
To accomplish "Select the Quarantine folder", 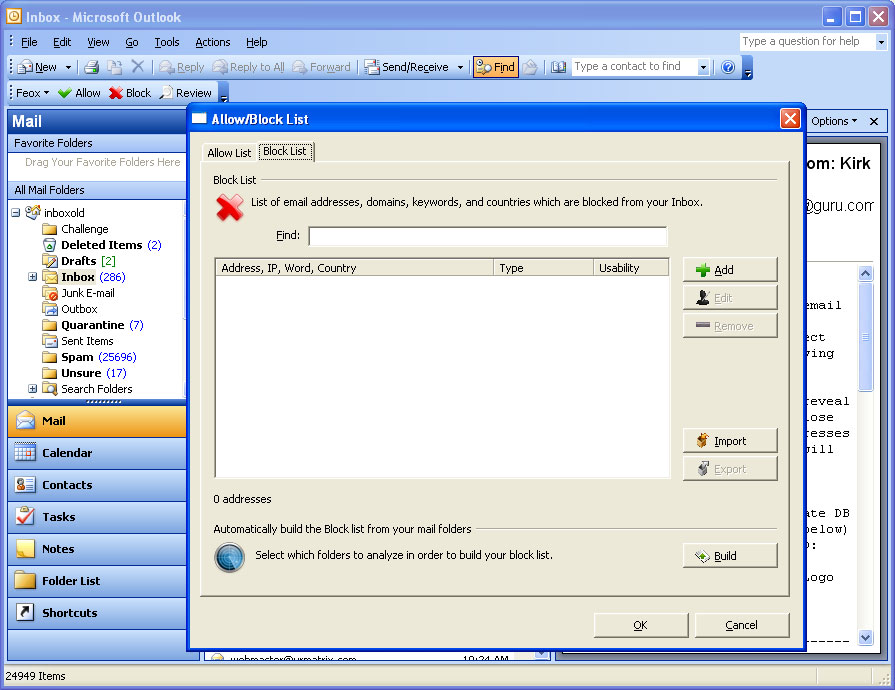I will click(x=92, y=325).
